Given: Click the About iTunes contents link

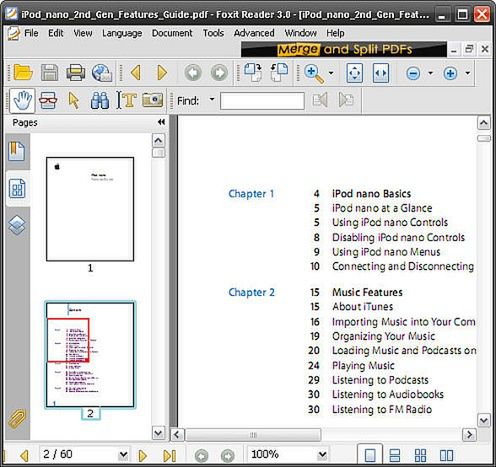Looking at the screenshot, I should (x=363, y=307).
